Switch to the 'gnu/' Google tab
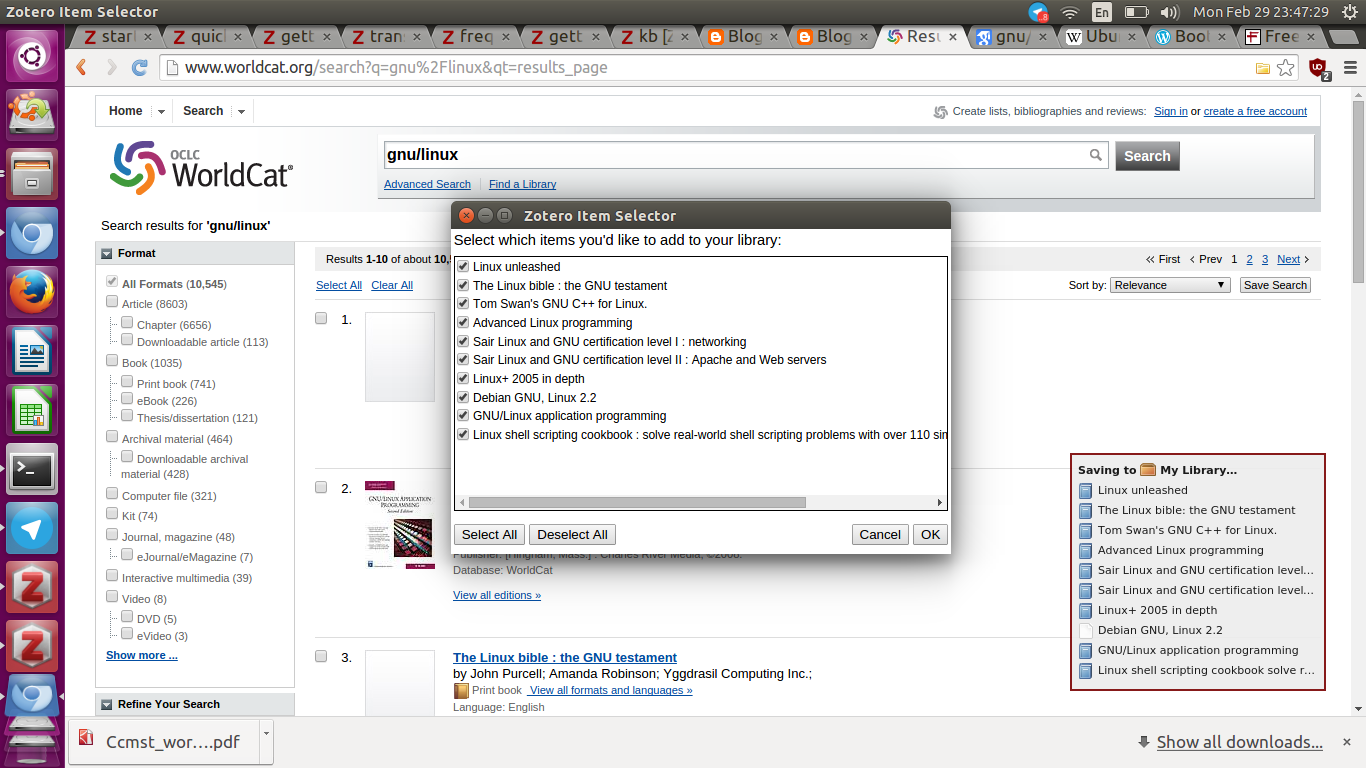 [x=1012, y=37]
